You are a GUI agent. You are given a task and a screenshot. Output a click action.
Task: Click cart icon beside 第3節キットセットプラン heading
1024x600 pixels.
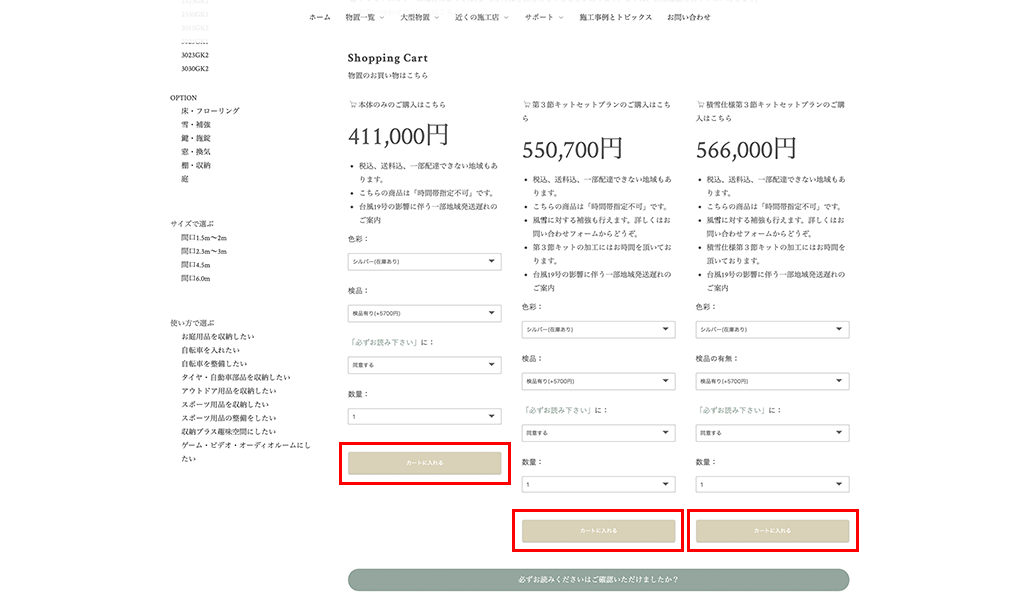[x=526, y=104]
